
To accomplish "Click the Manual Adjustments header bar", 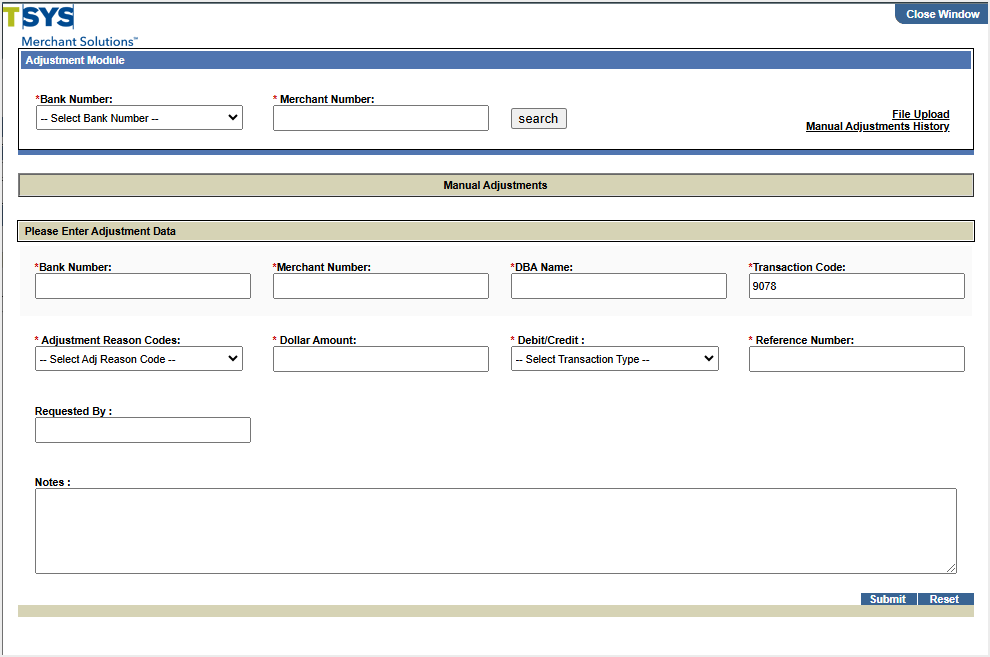I will tap(496, 185).
